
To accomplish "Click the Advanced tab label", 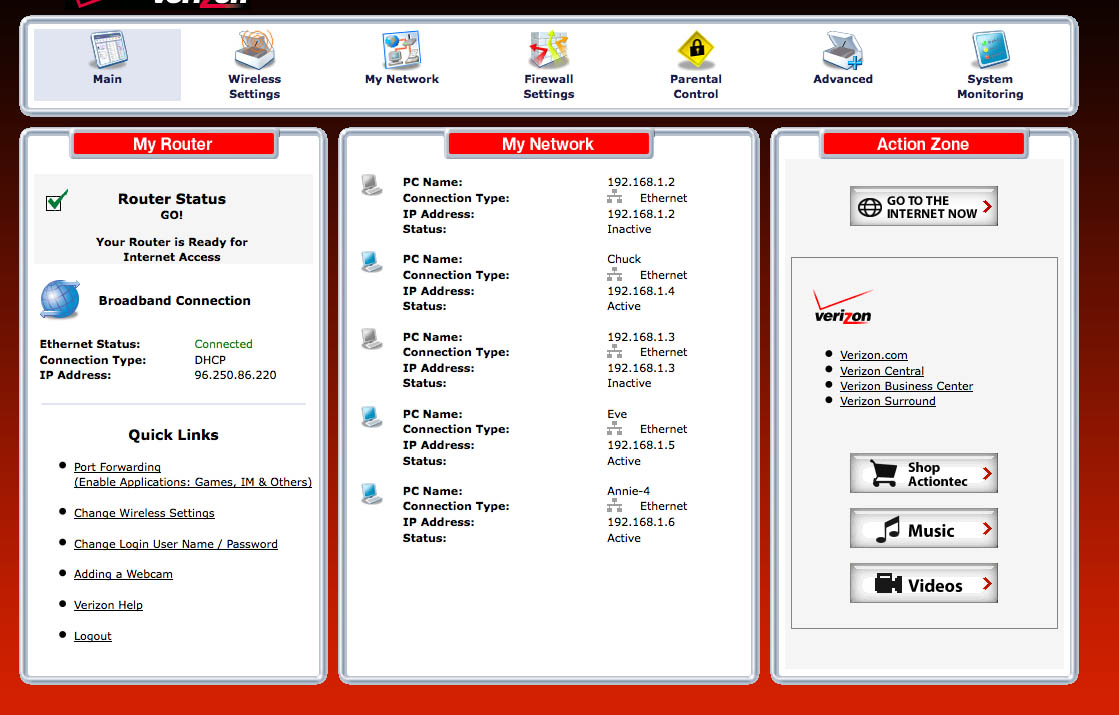I will 843,79.
